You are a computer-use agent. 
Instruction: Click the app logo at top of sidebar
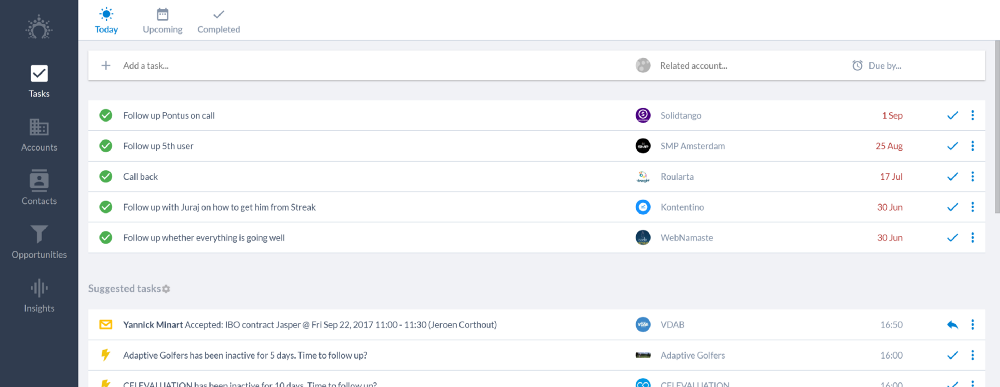(x=39, y=29)
